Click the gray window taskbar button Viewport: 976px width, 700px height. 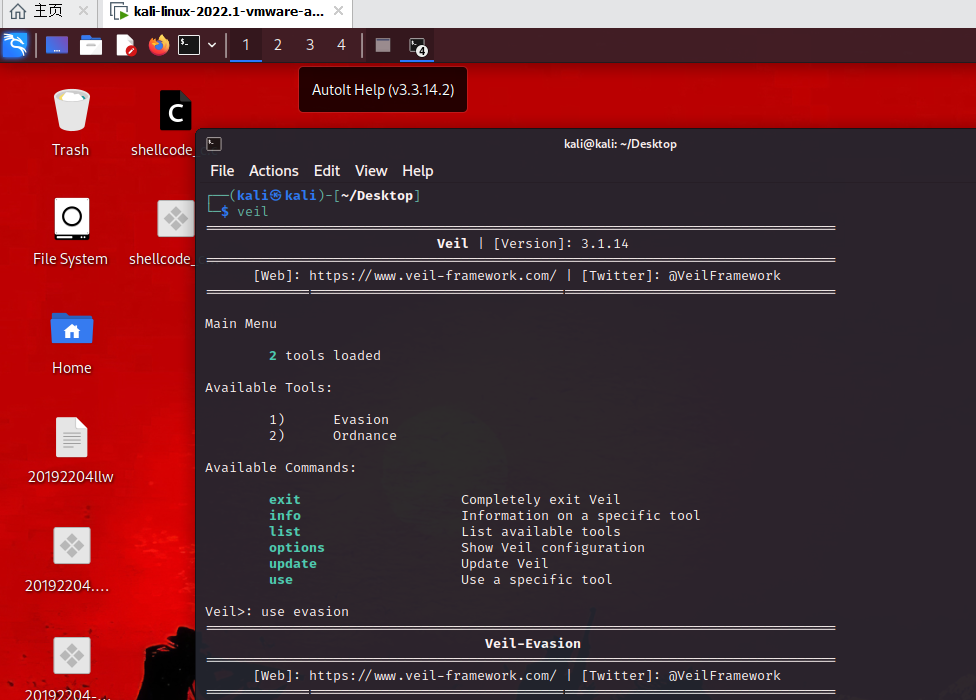coord(383,45)
